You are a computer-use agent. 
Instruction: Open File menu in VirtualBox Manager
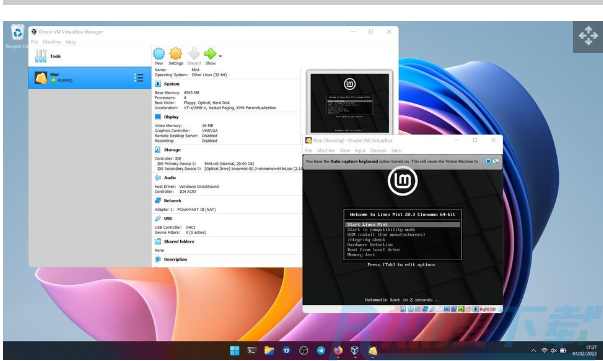pyautogui.click(x=35, y=42)
